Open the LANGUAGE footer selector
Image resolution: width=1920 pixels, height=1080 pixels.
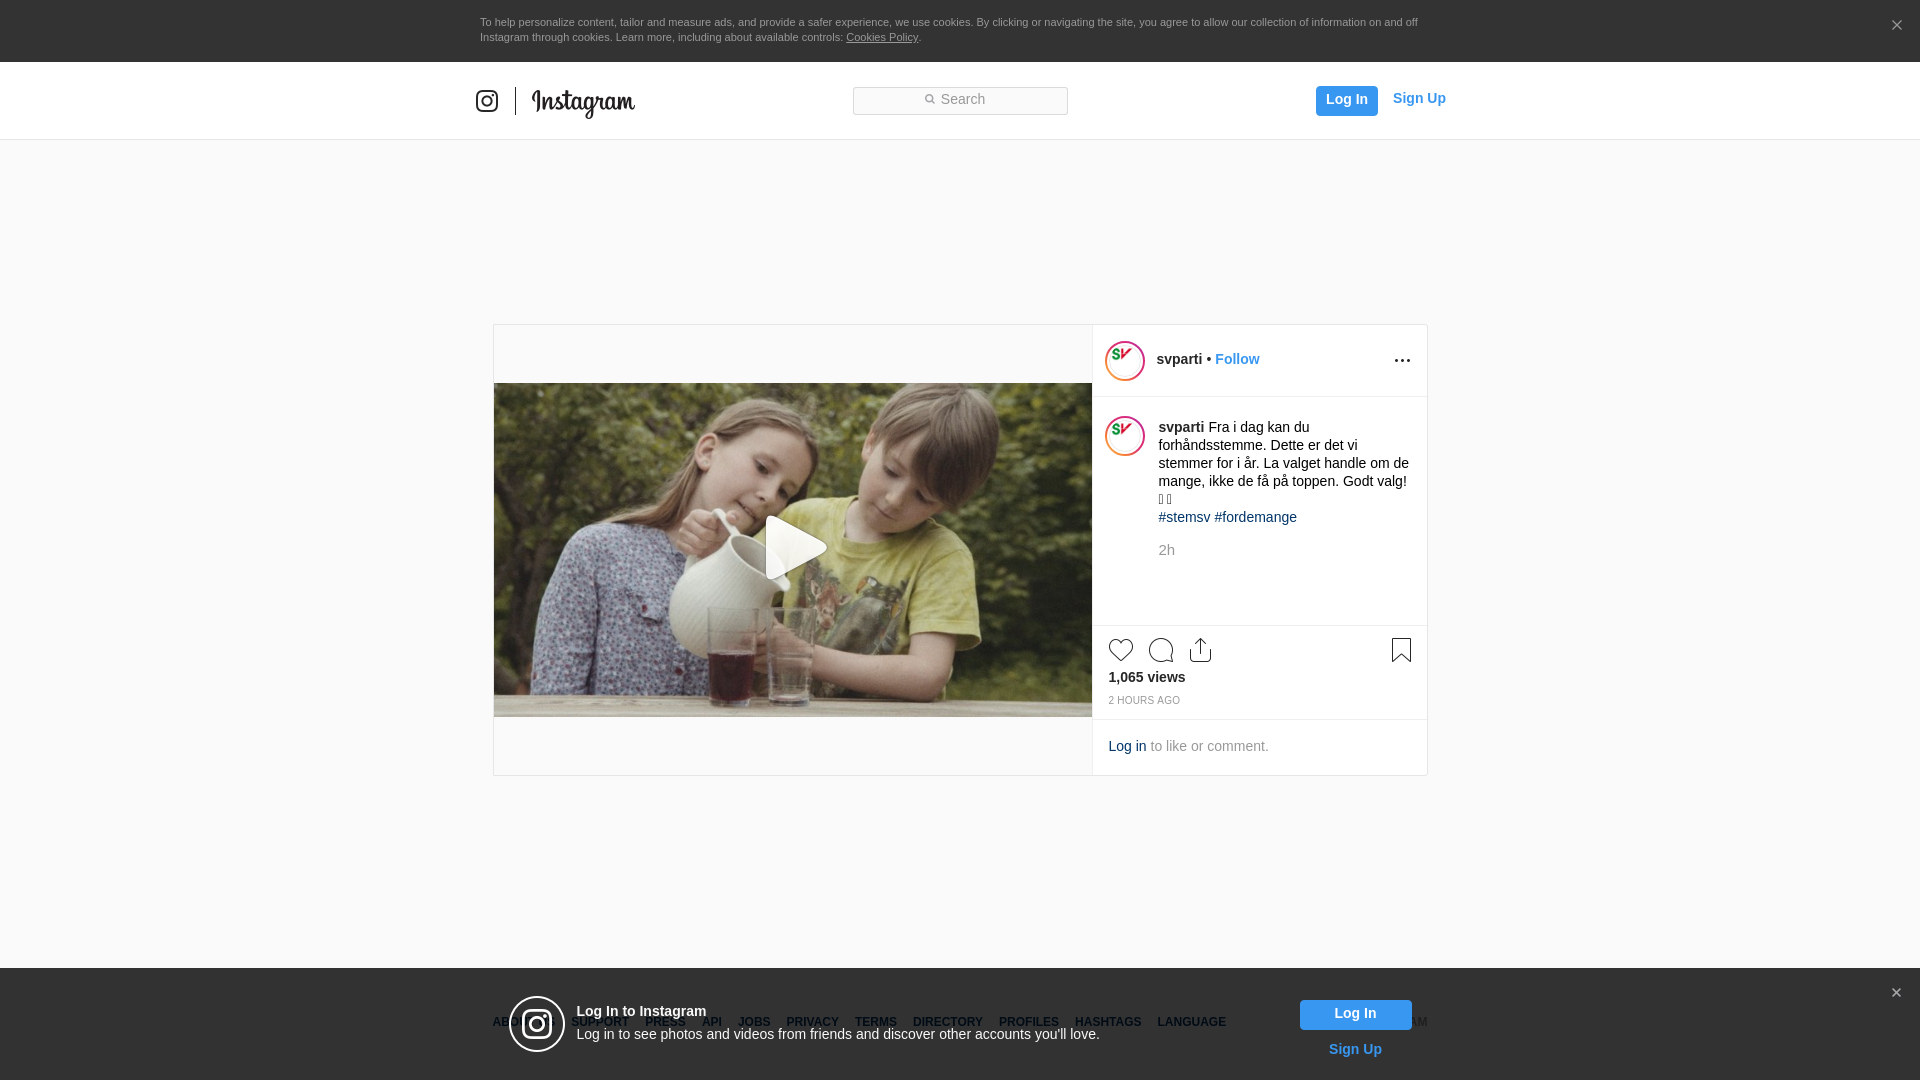point(1191,1022)
